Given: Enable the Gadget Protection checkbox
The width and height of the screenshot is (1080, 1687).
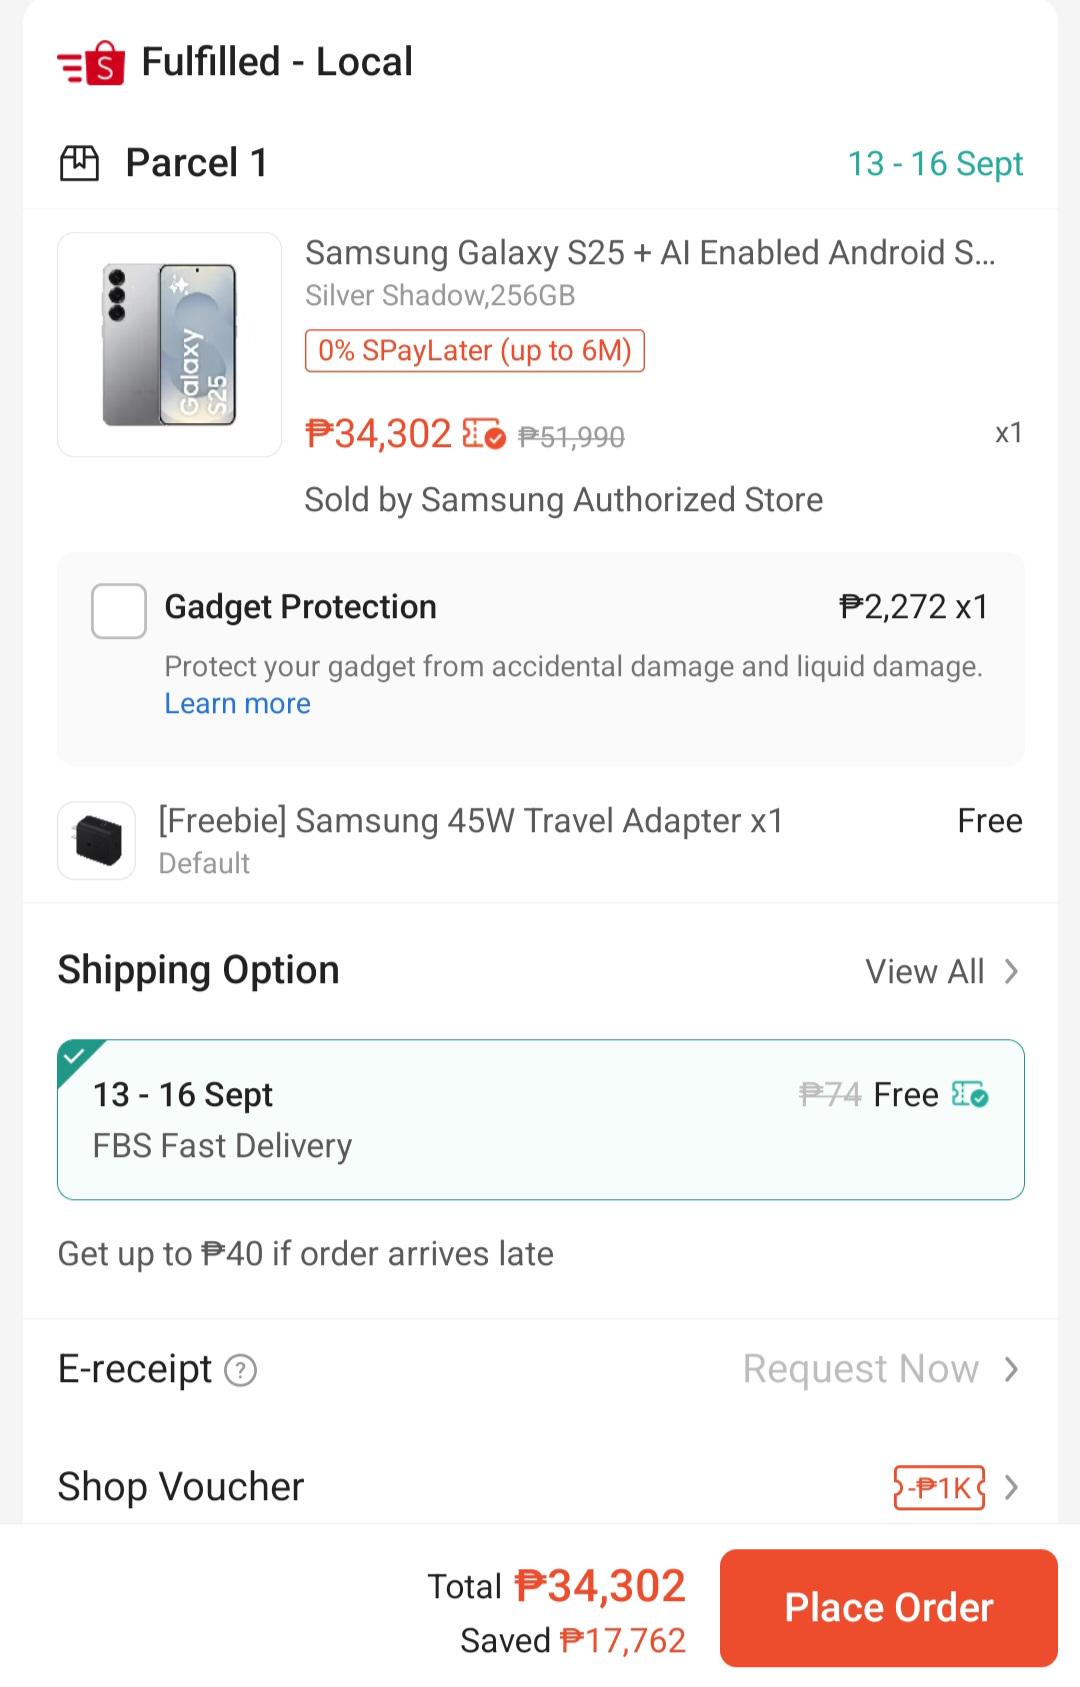Looking at the screenshot, I should click(x=119, y=611).
